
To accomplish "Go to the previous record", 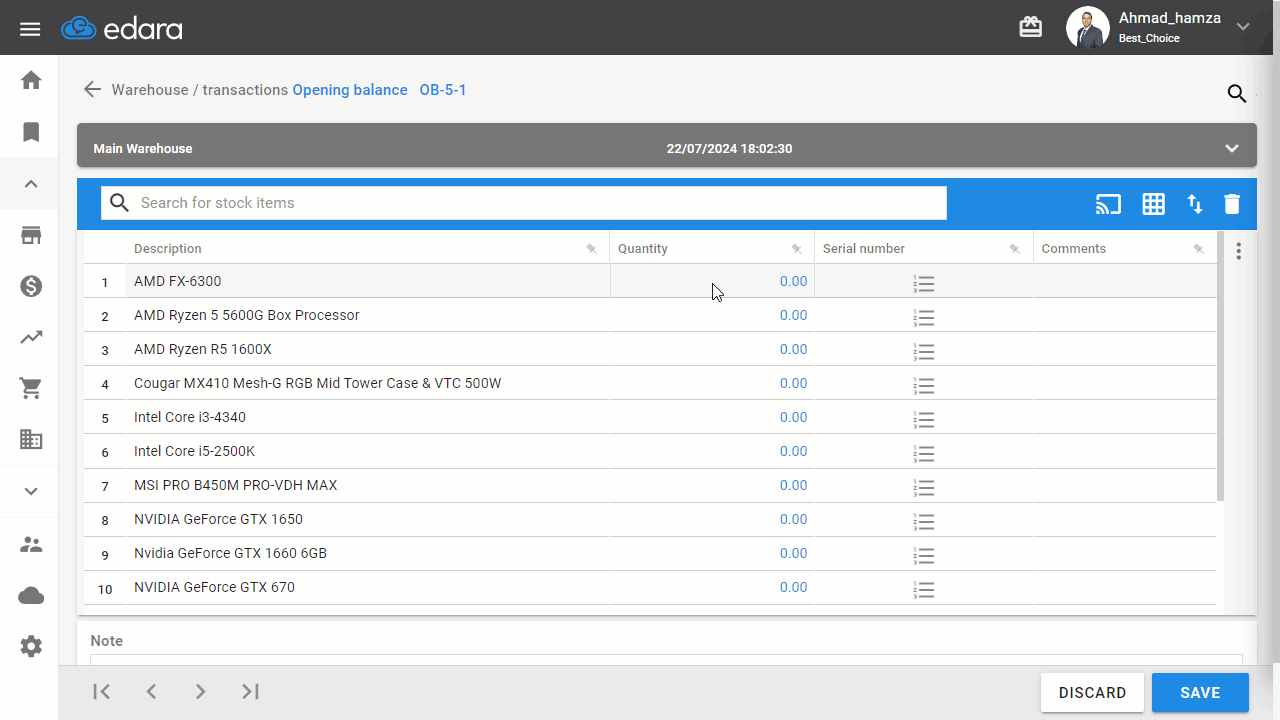I will (151, 691).
